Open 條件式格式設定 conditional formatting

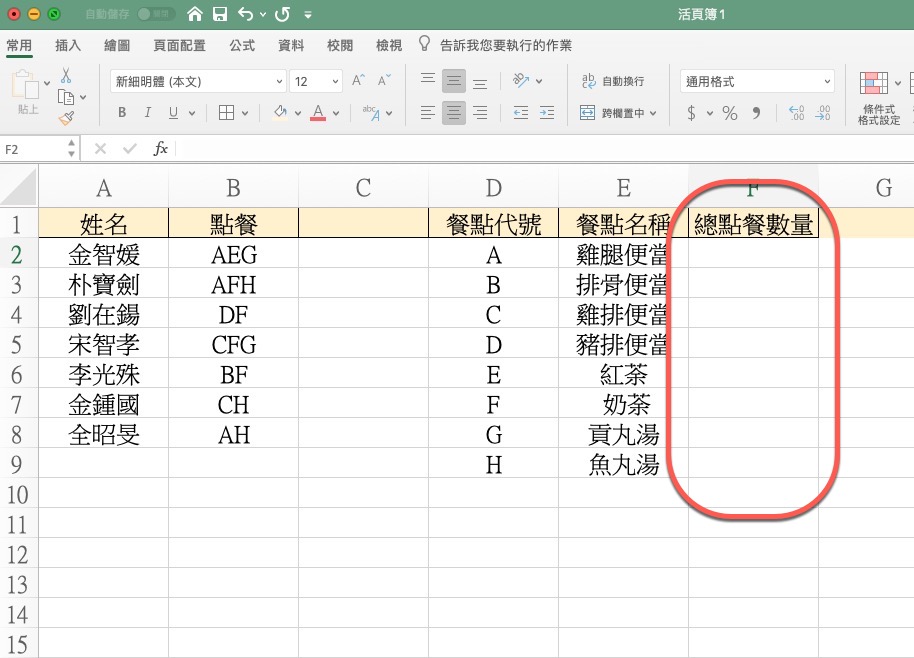click(x=878, y=98)
